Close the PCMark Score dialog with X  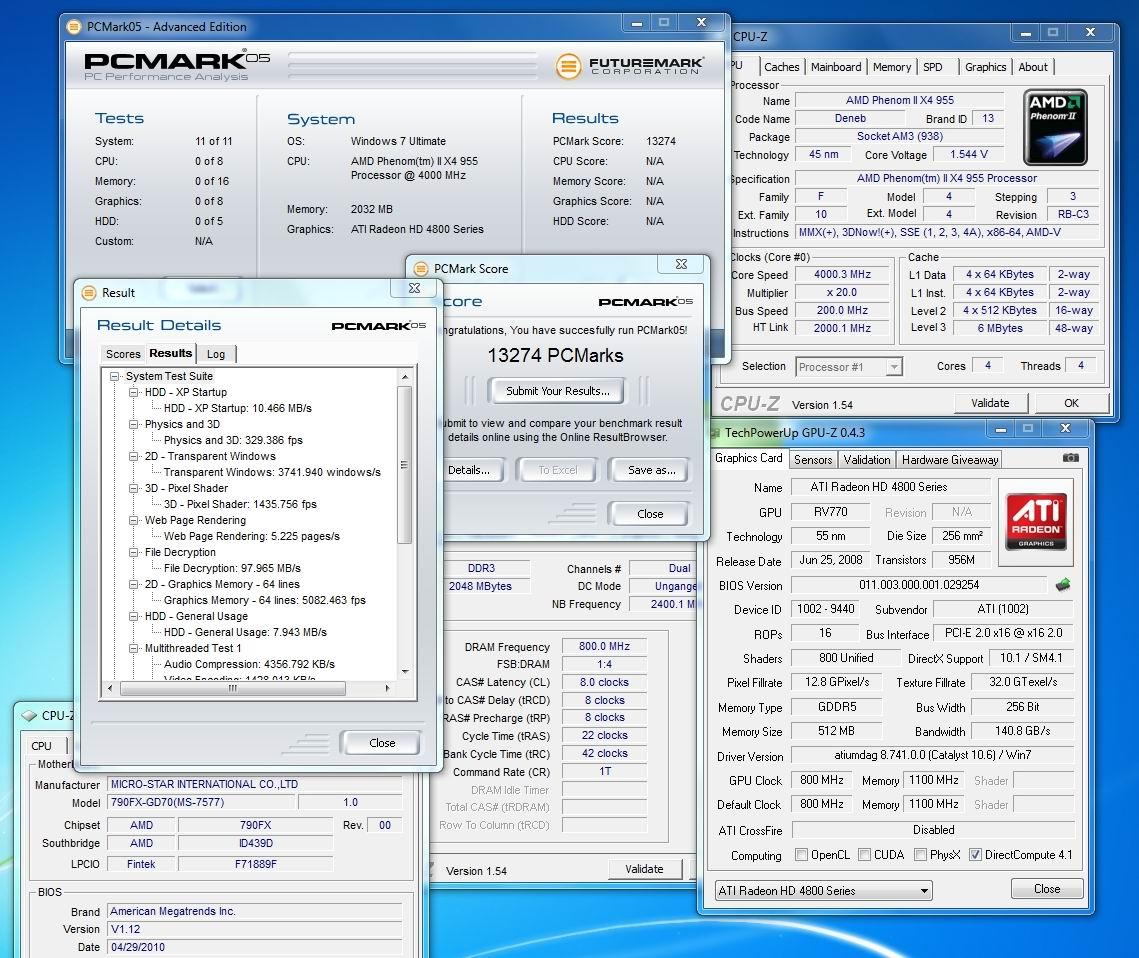(681, 264)
